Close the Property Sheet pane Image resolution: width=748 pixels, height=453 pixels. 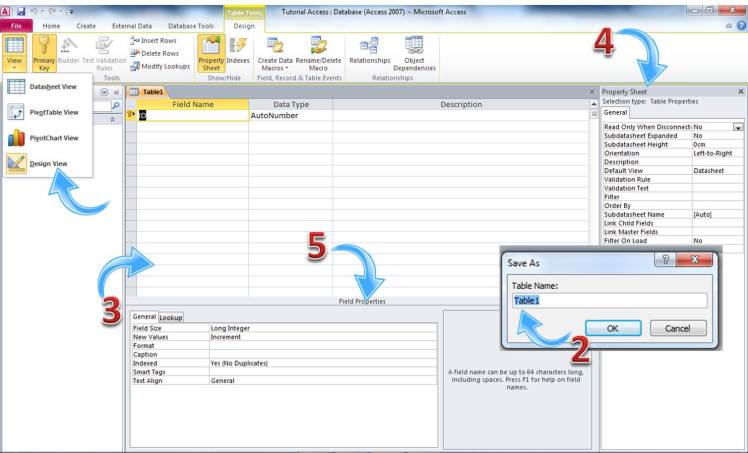[740, 91]
